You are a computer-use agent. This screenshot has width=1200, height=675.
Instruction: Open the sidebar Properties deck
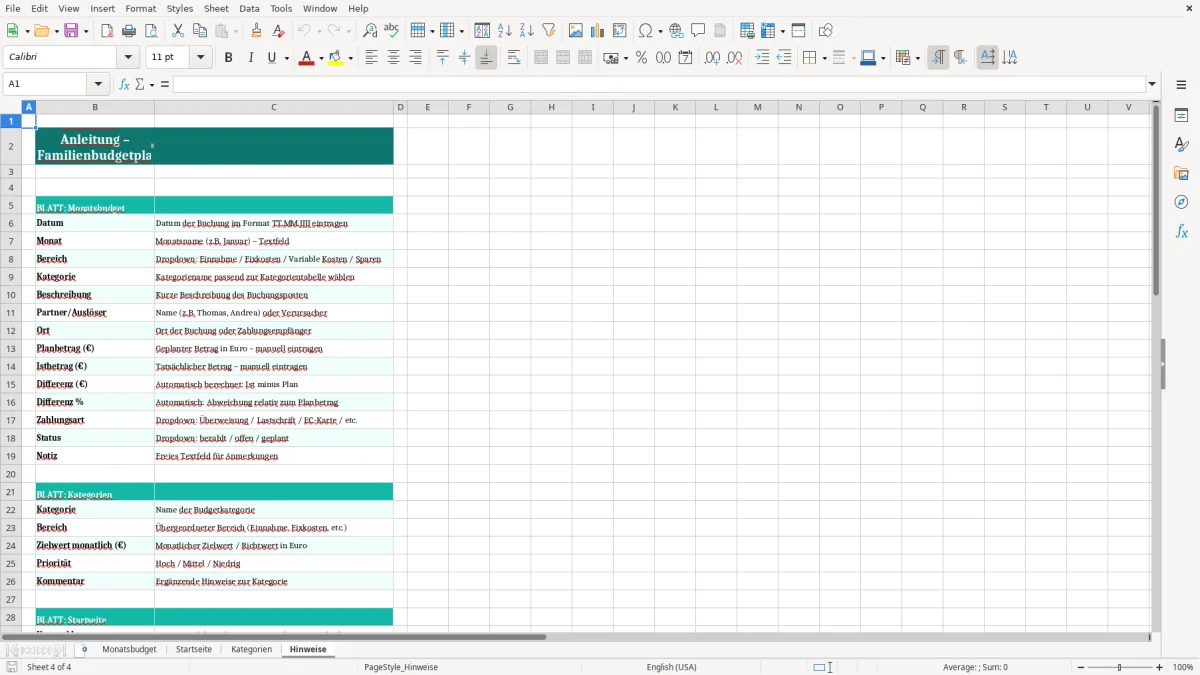pos(1181,115)
